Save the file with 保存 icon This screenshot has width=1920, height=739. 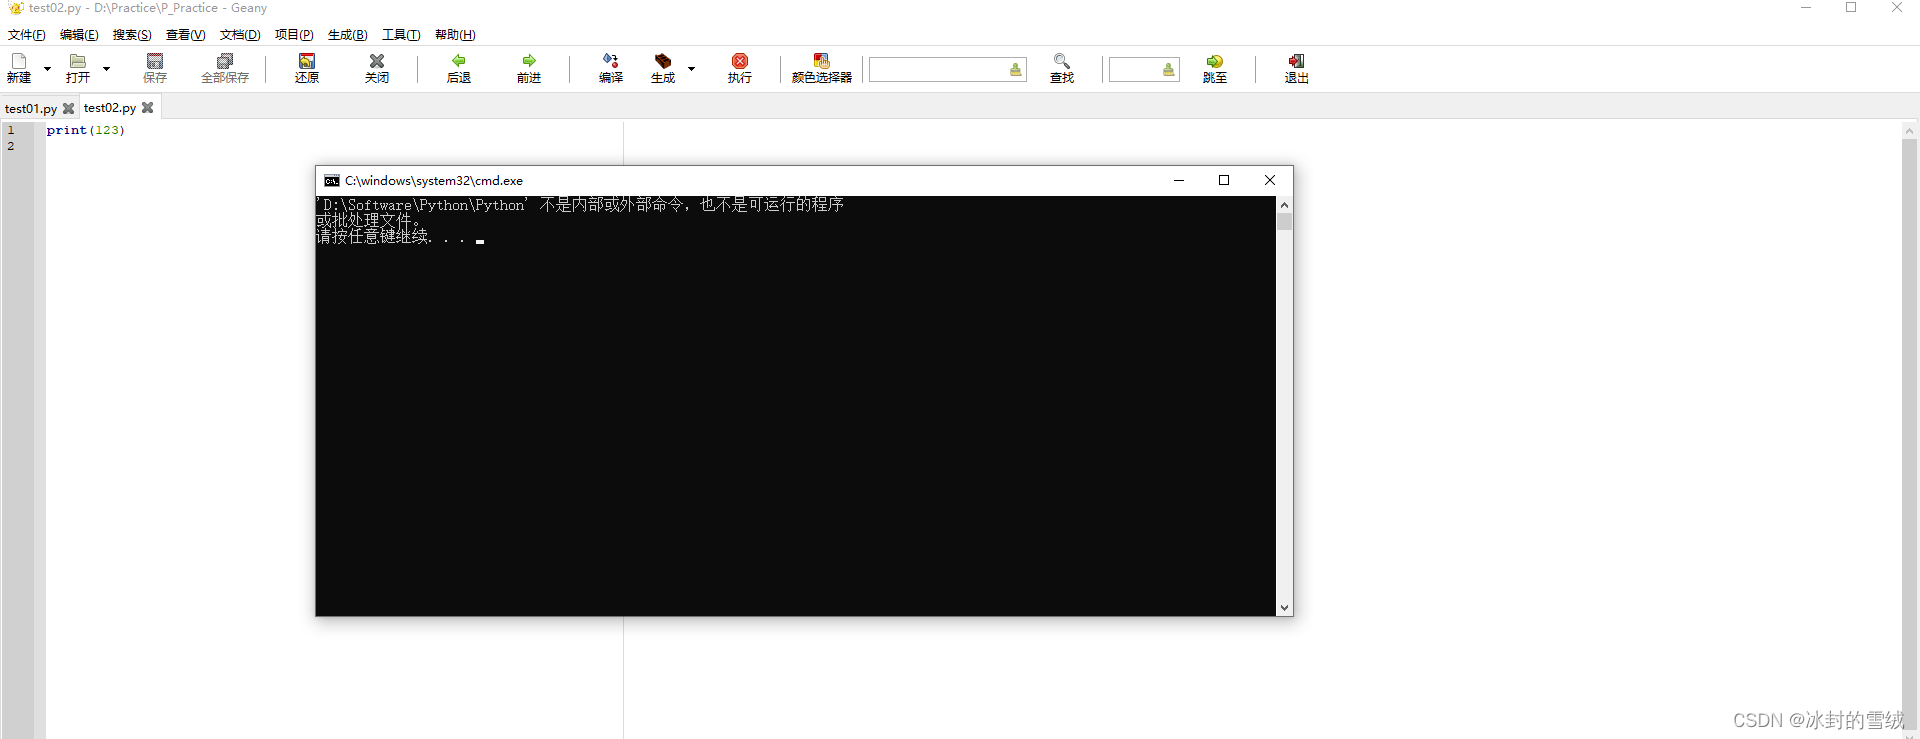(155, 68)
